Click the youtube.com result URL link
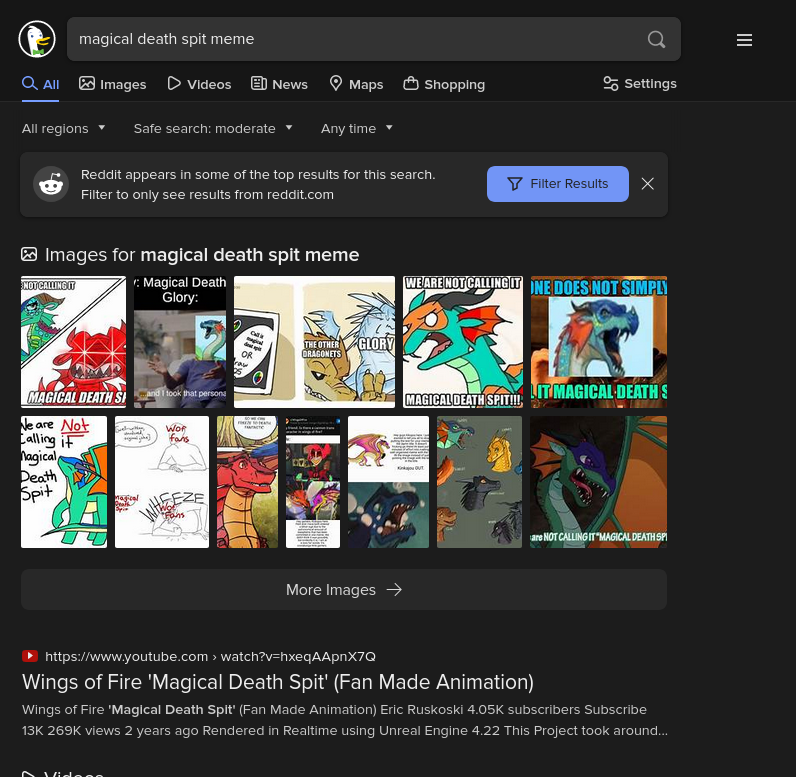Viewport: 796px width, 777px height. [210, 656]
